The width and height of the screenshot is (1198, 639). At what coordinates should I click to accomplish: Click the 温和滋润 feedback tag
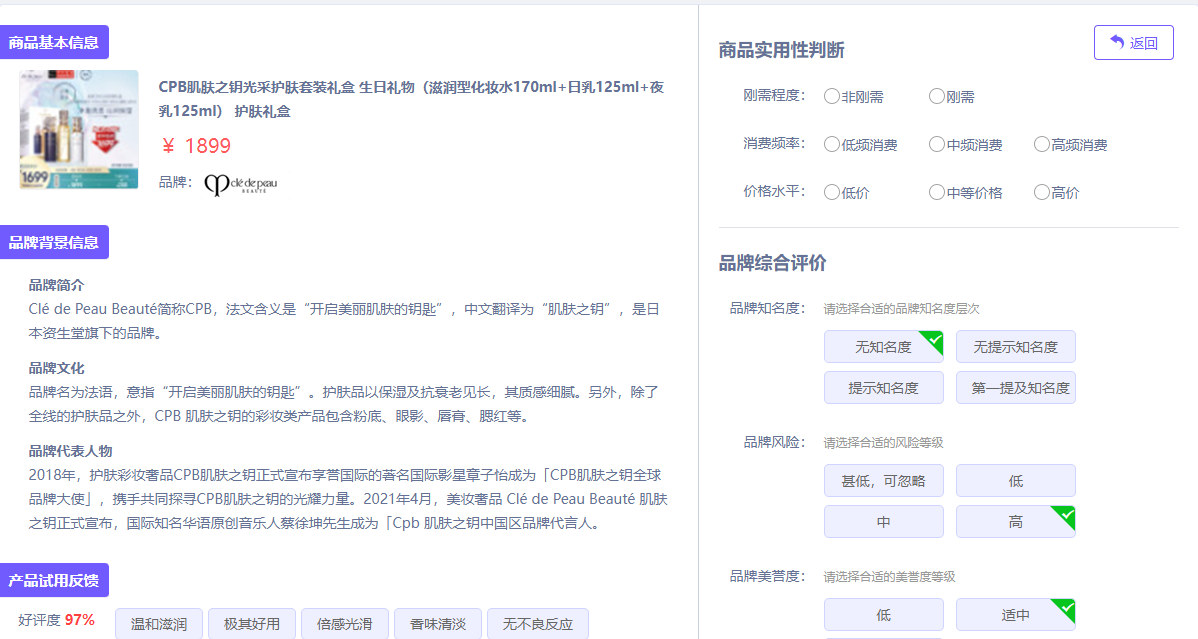(159, 624)
